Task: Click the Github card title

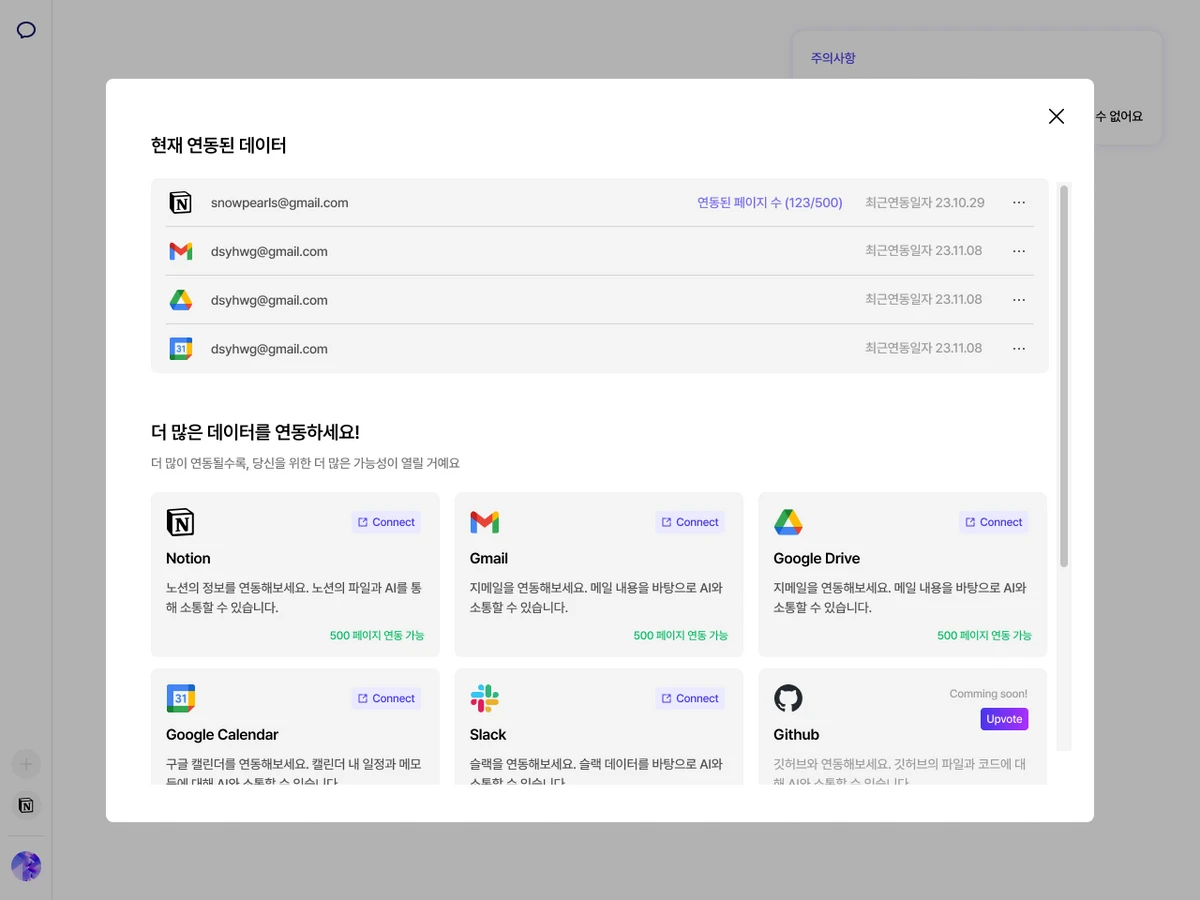Action: point(796,734)
